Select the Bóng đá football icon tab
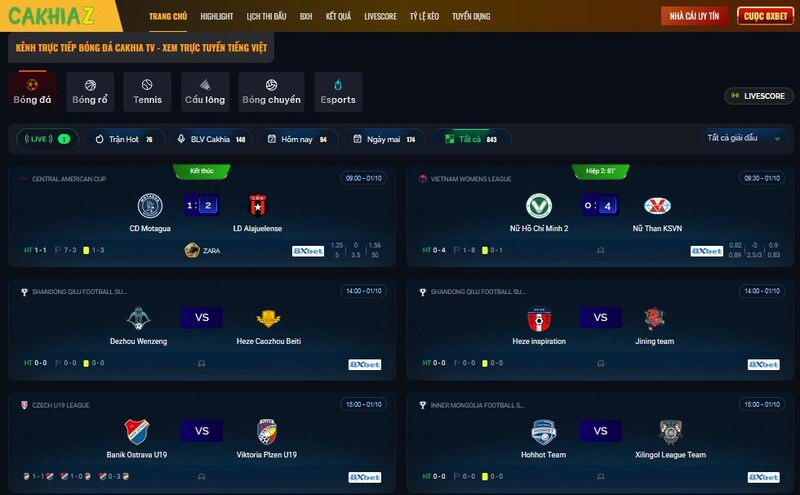Image resolution: width=800 pixels, height=495 pixels. [x=32, y=92]
